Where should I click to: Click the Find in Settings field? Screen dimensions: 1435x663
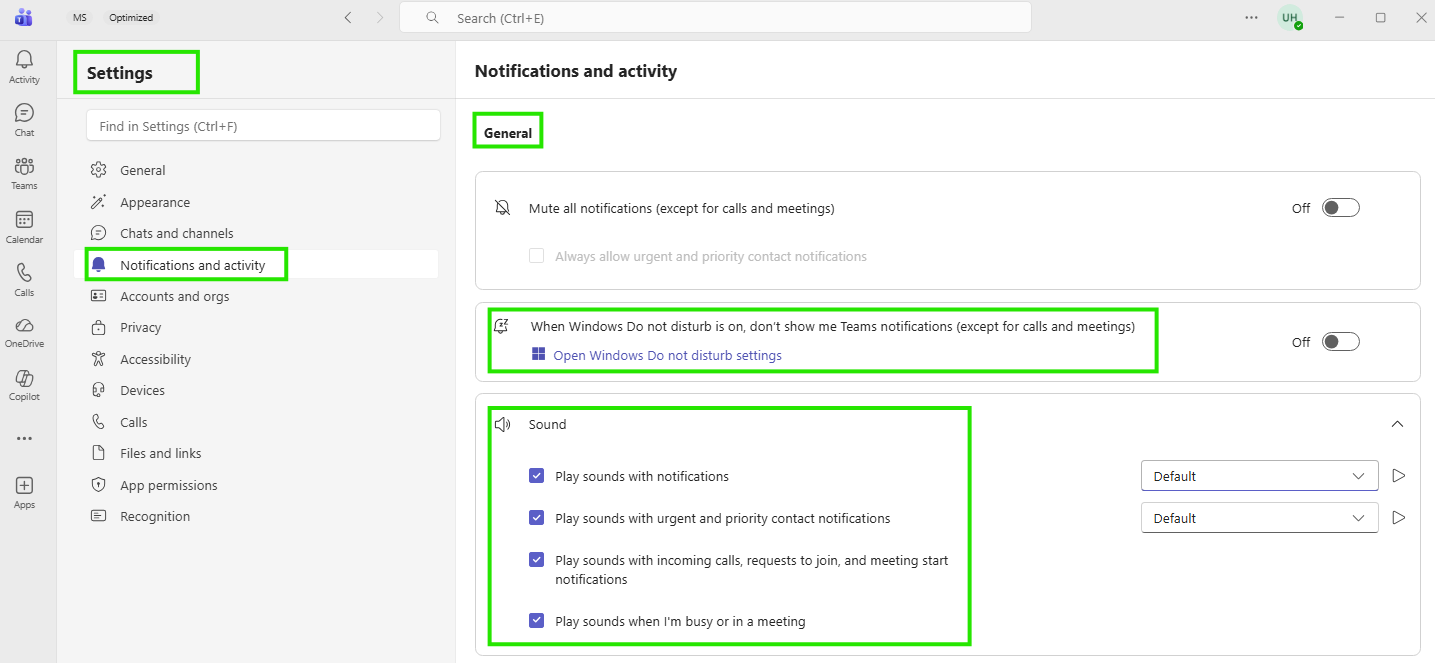[263, 125]
